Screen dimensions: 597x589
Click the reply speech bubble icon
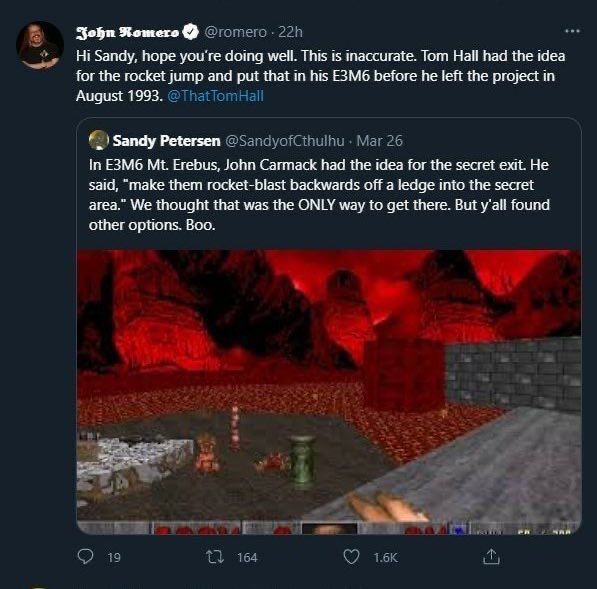click(85, 557)
